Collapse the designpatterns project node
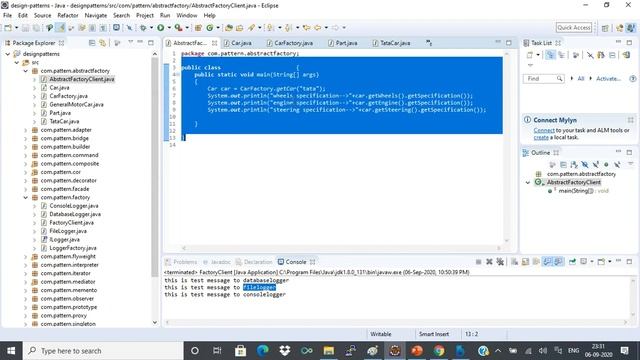 click(x=8, y=54)
